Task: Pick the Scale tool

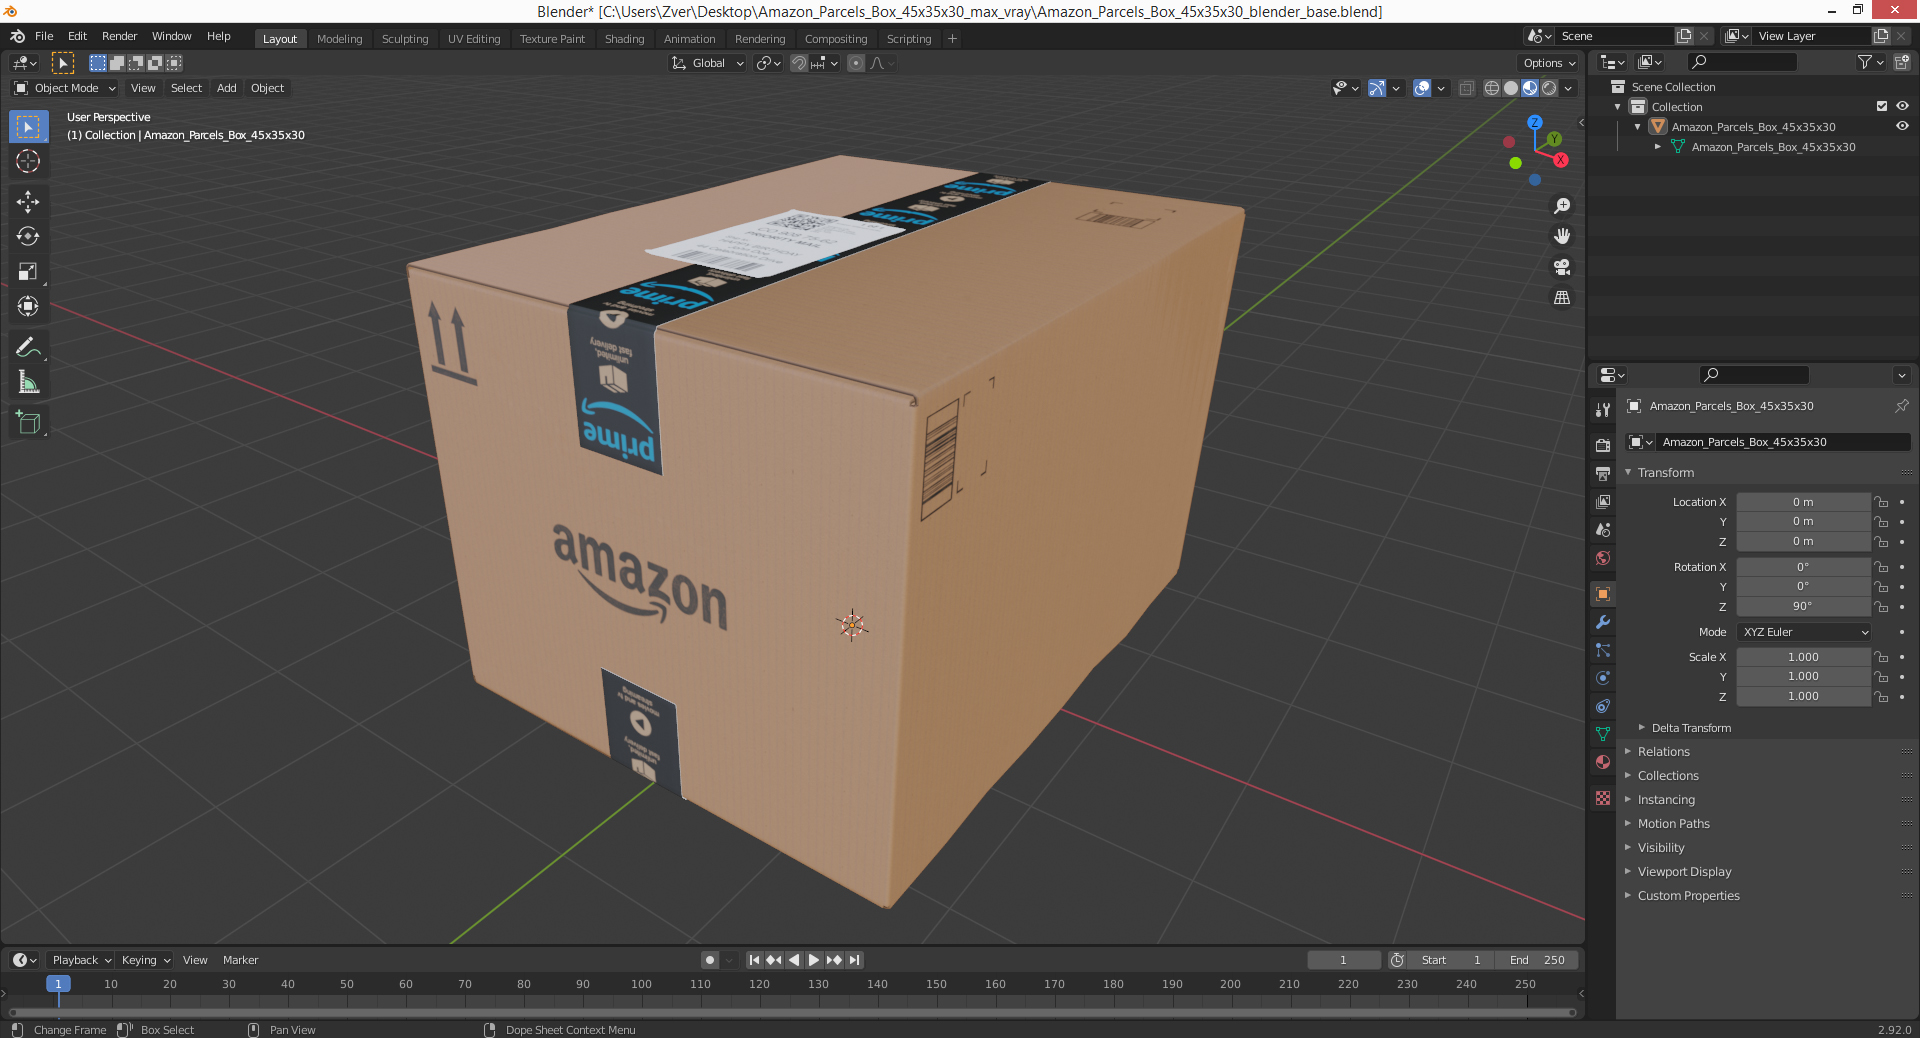Action: pos(28,271)
